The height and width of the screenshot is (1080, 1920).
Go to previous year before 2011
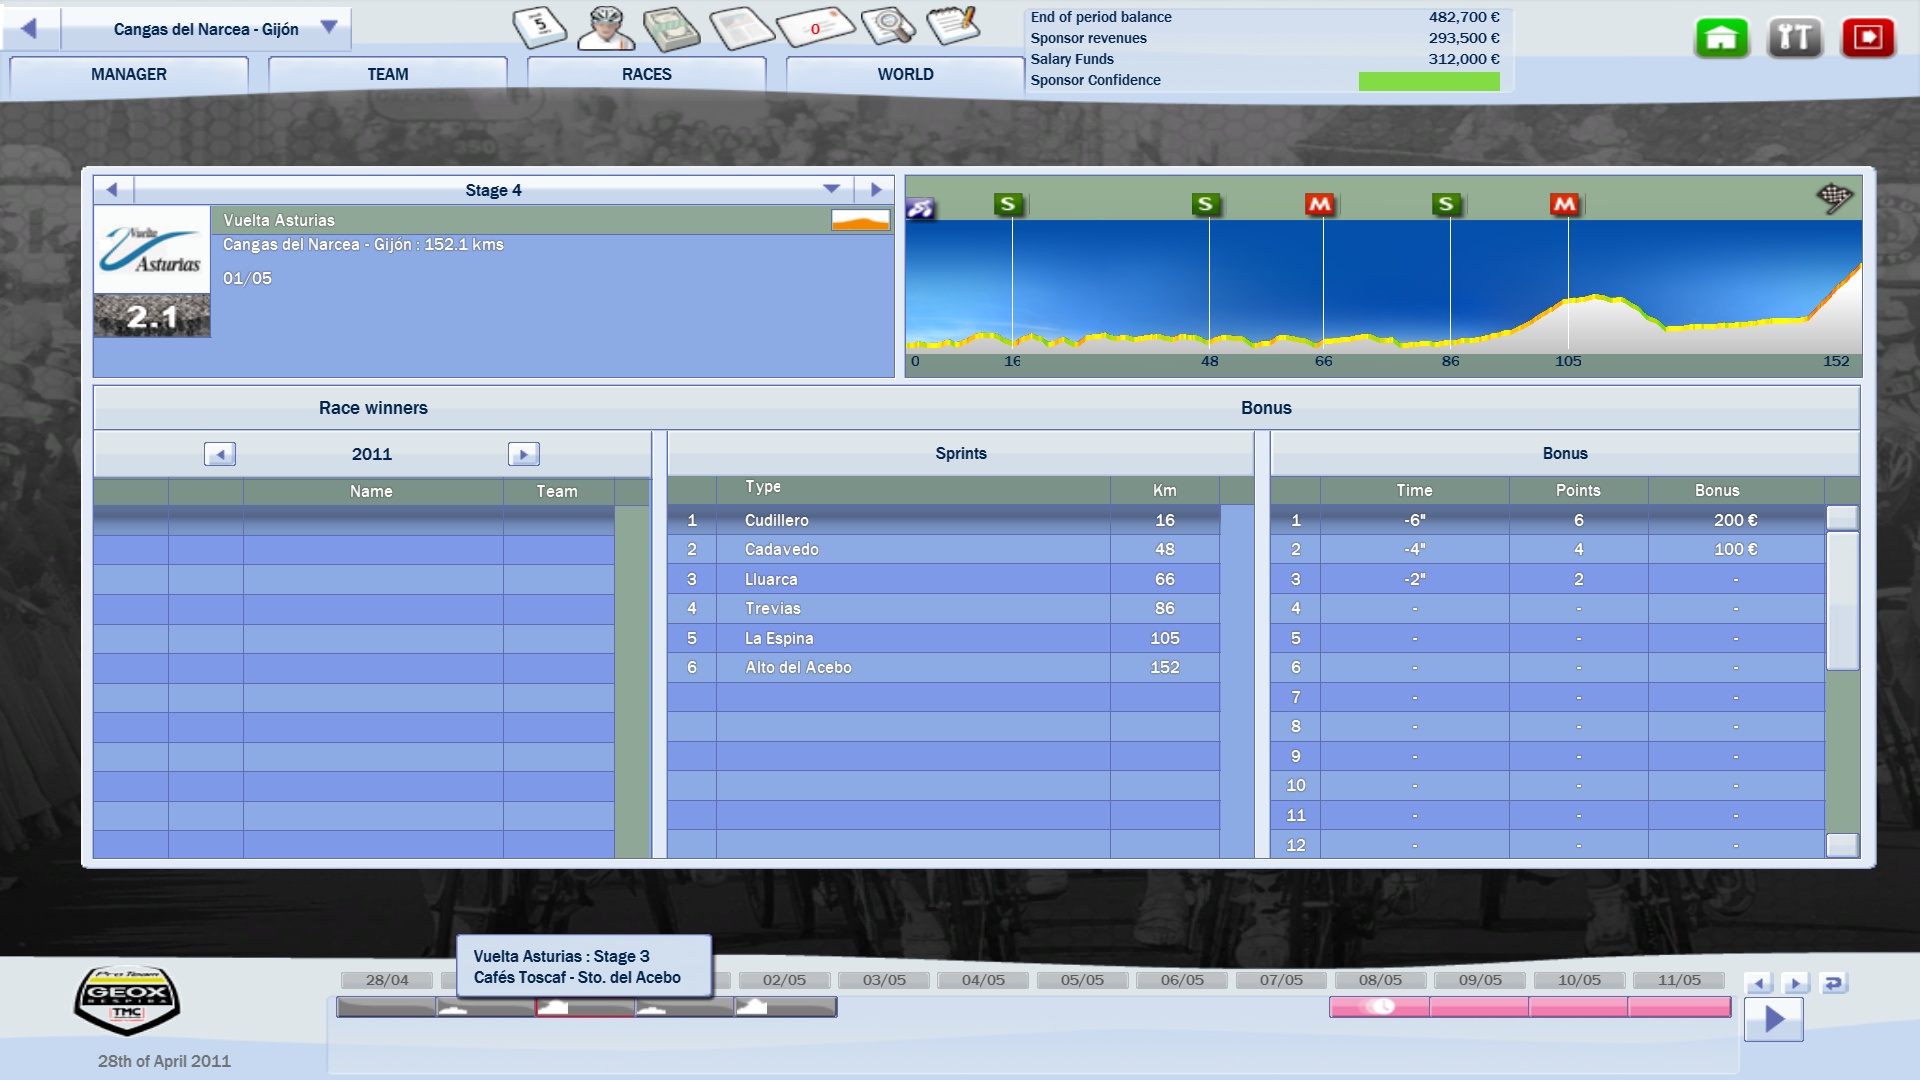(x=220, y=454)
